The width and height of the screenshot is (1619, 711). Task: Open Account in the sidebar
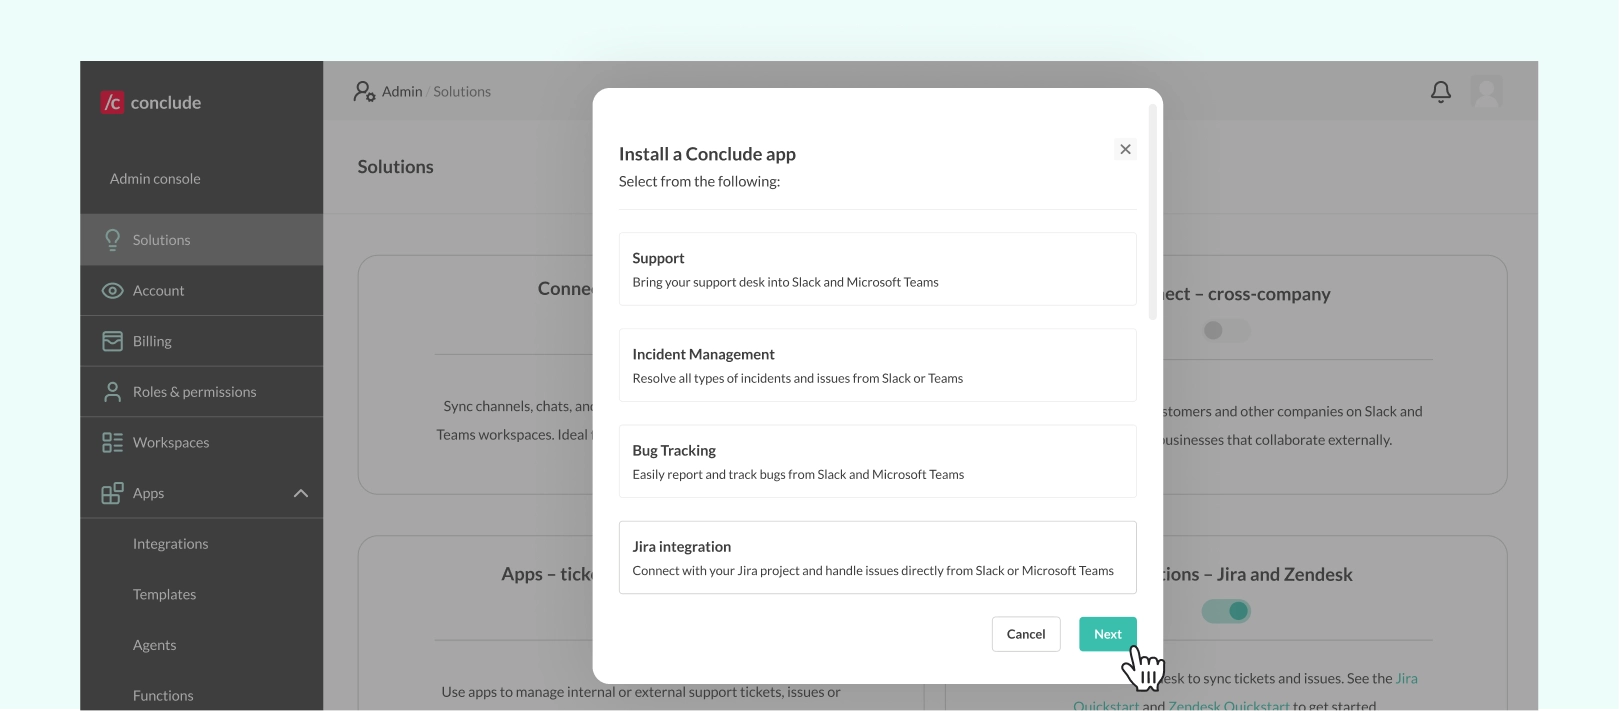202,291
